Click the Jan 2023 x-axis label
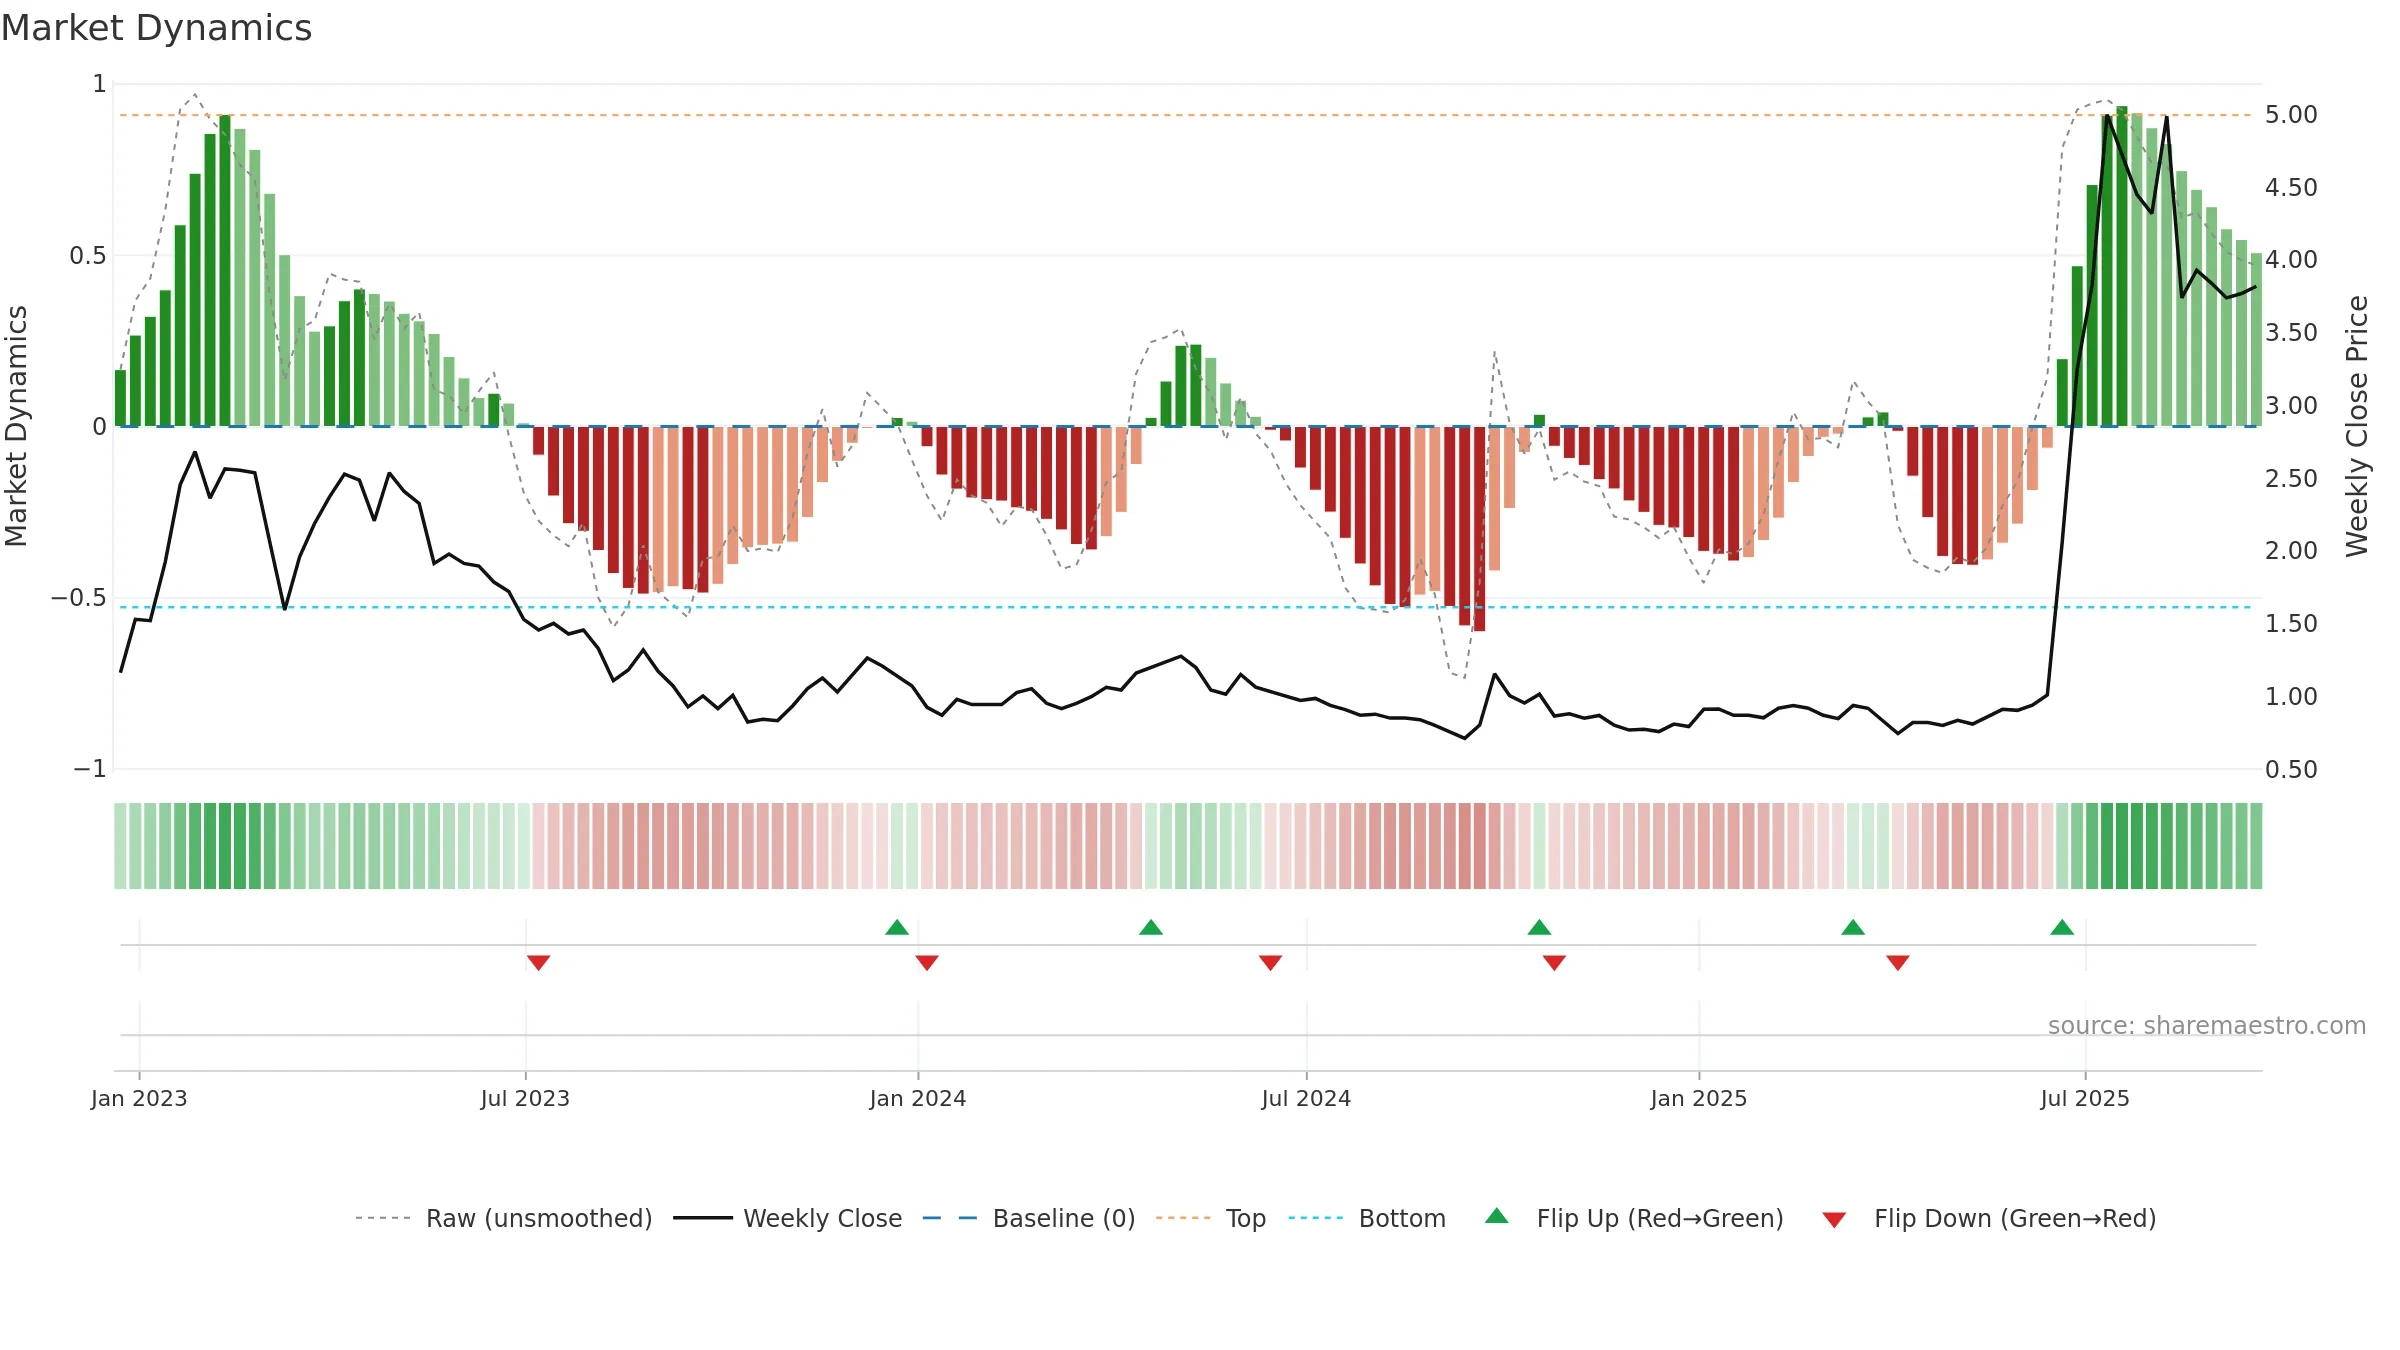Viewport: 2400px width, 1350px height. click(139, 1098)
